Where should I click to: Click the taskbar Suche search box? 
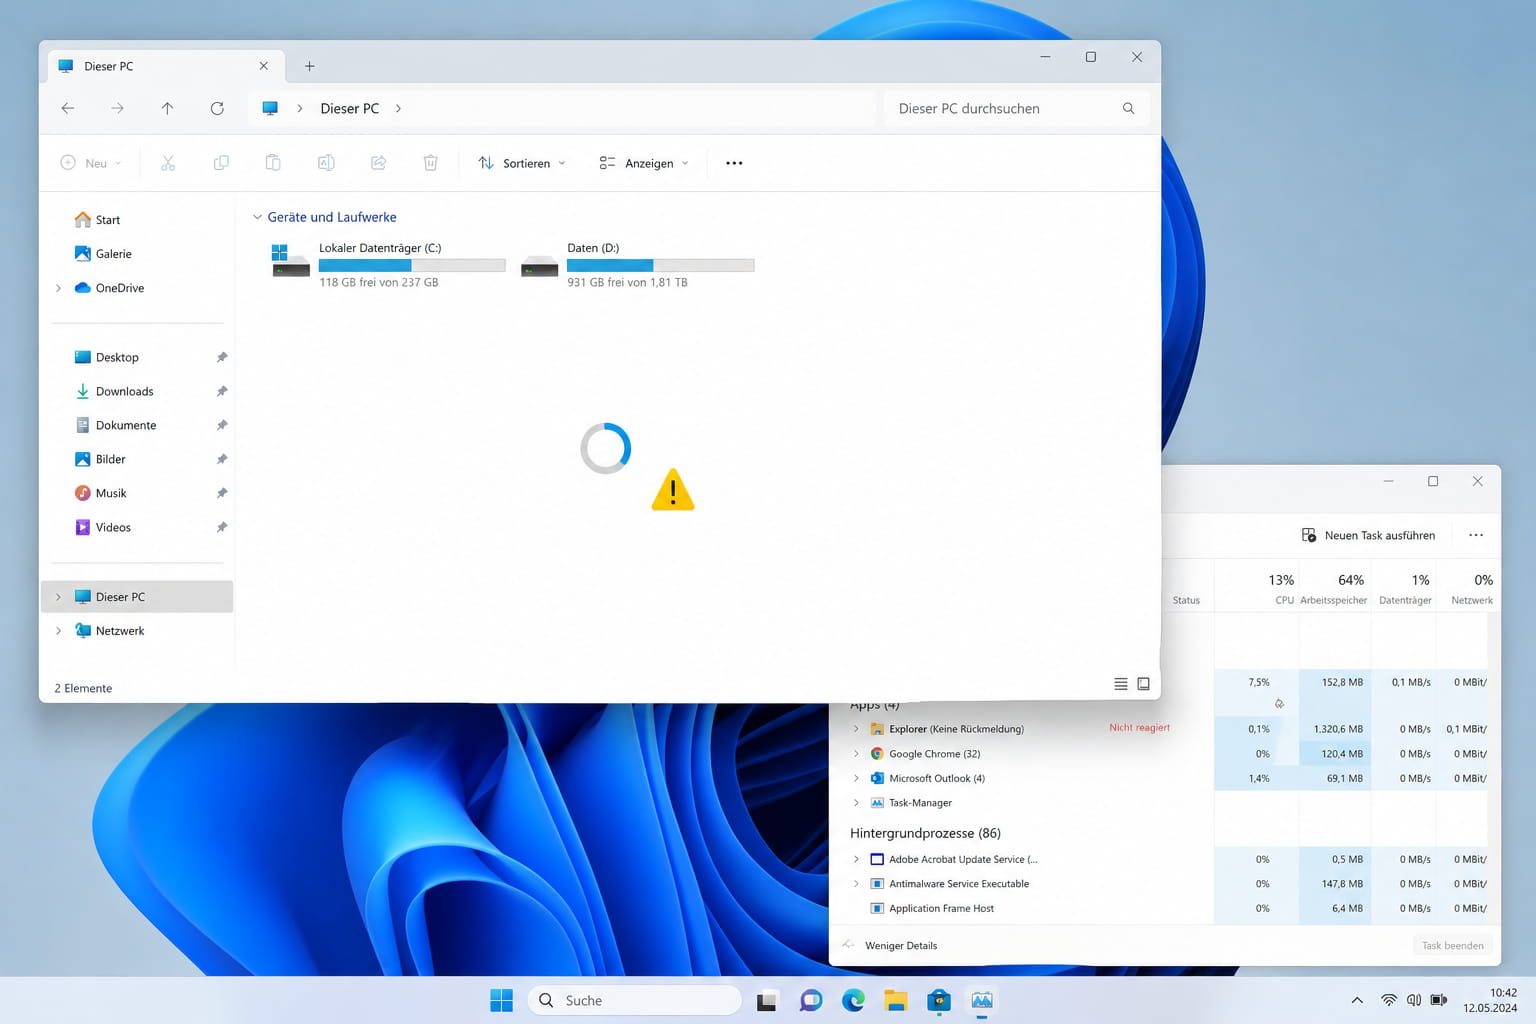[x=635, y=1000]
